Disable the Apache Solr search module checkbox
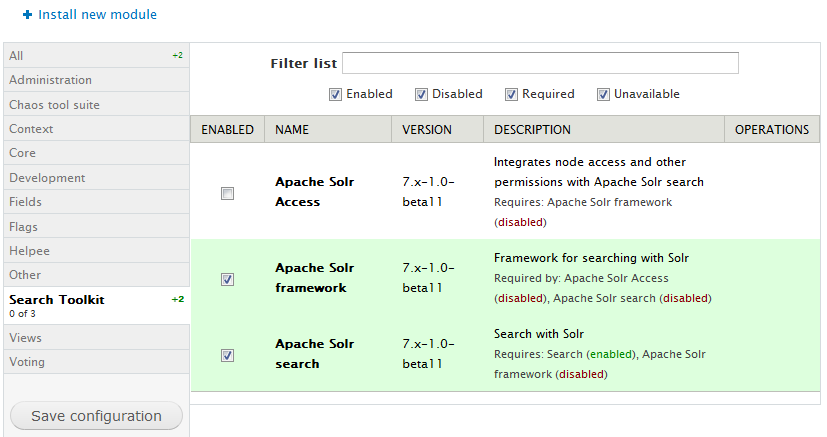The height and width of the screenshot is (437, 827). click(227, 355)
